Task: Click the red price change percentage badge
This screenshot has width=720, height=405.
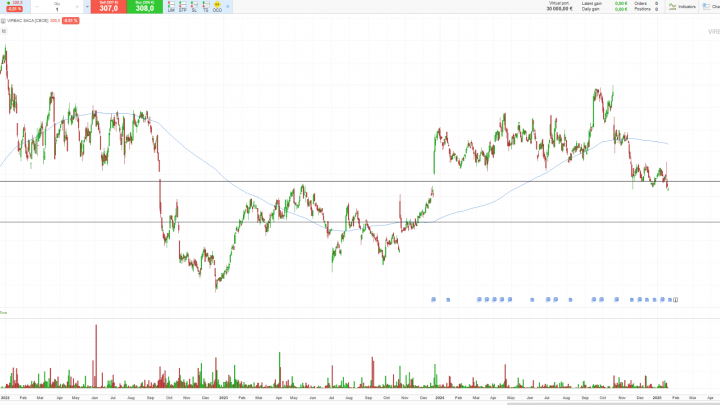Action: [x=71, y=20]
